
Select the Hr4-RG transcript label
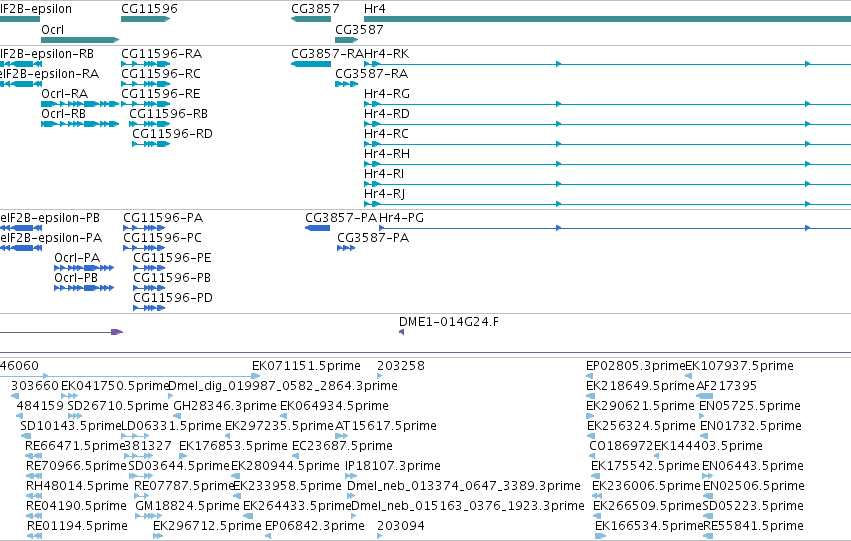click(387, 94)
